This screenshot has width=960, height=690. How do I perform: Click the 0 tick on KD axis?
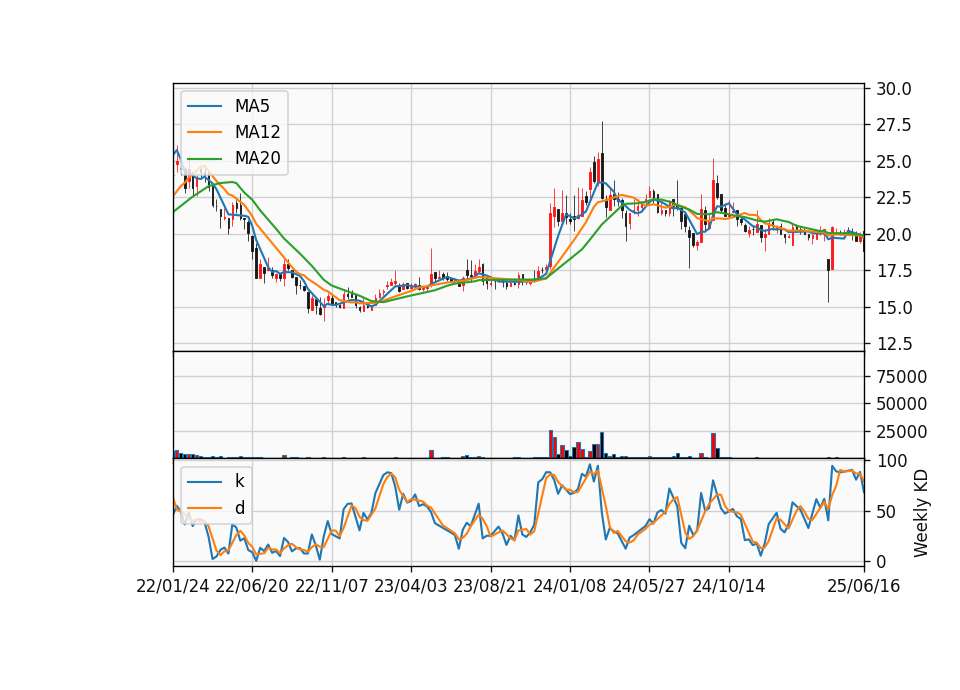[881, 561]
